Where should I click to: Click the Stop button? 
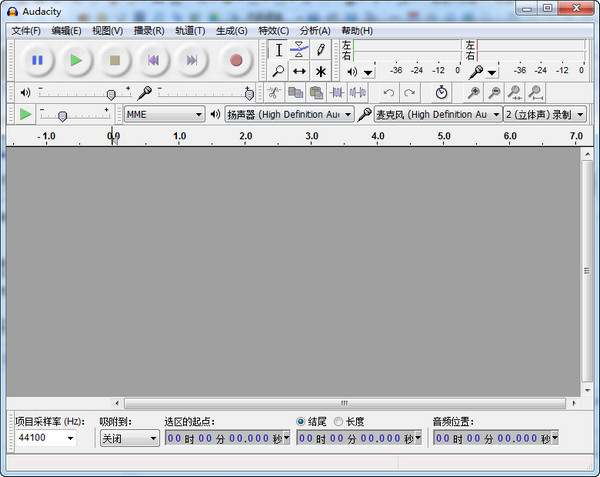[115, 60]
